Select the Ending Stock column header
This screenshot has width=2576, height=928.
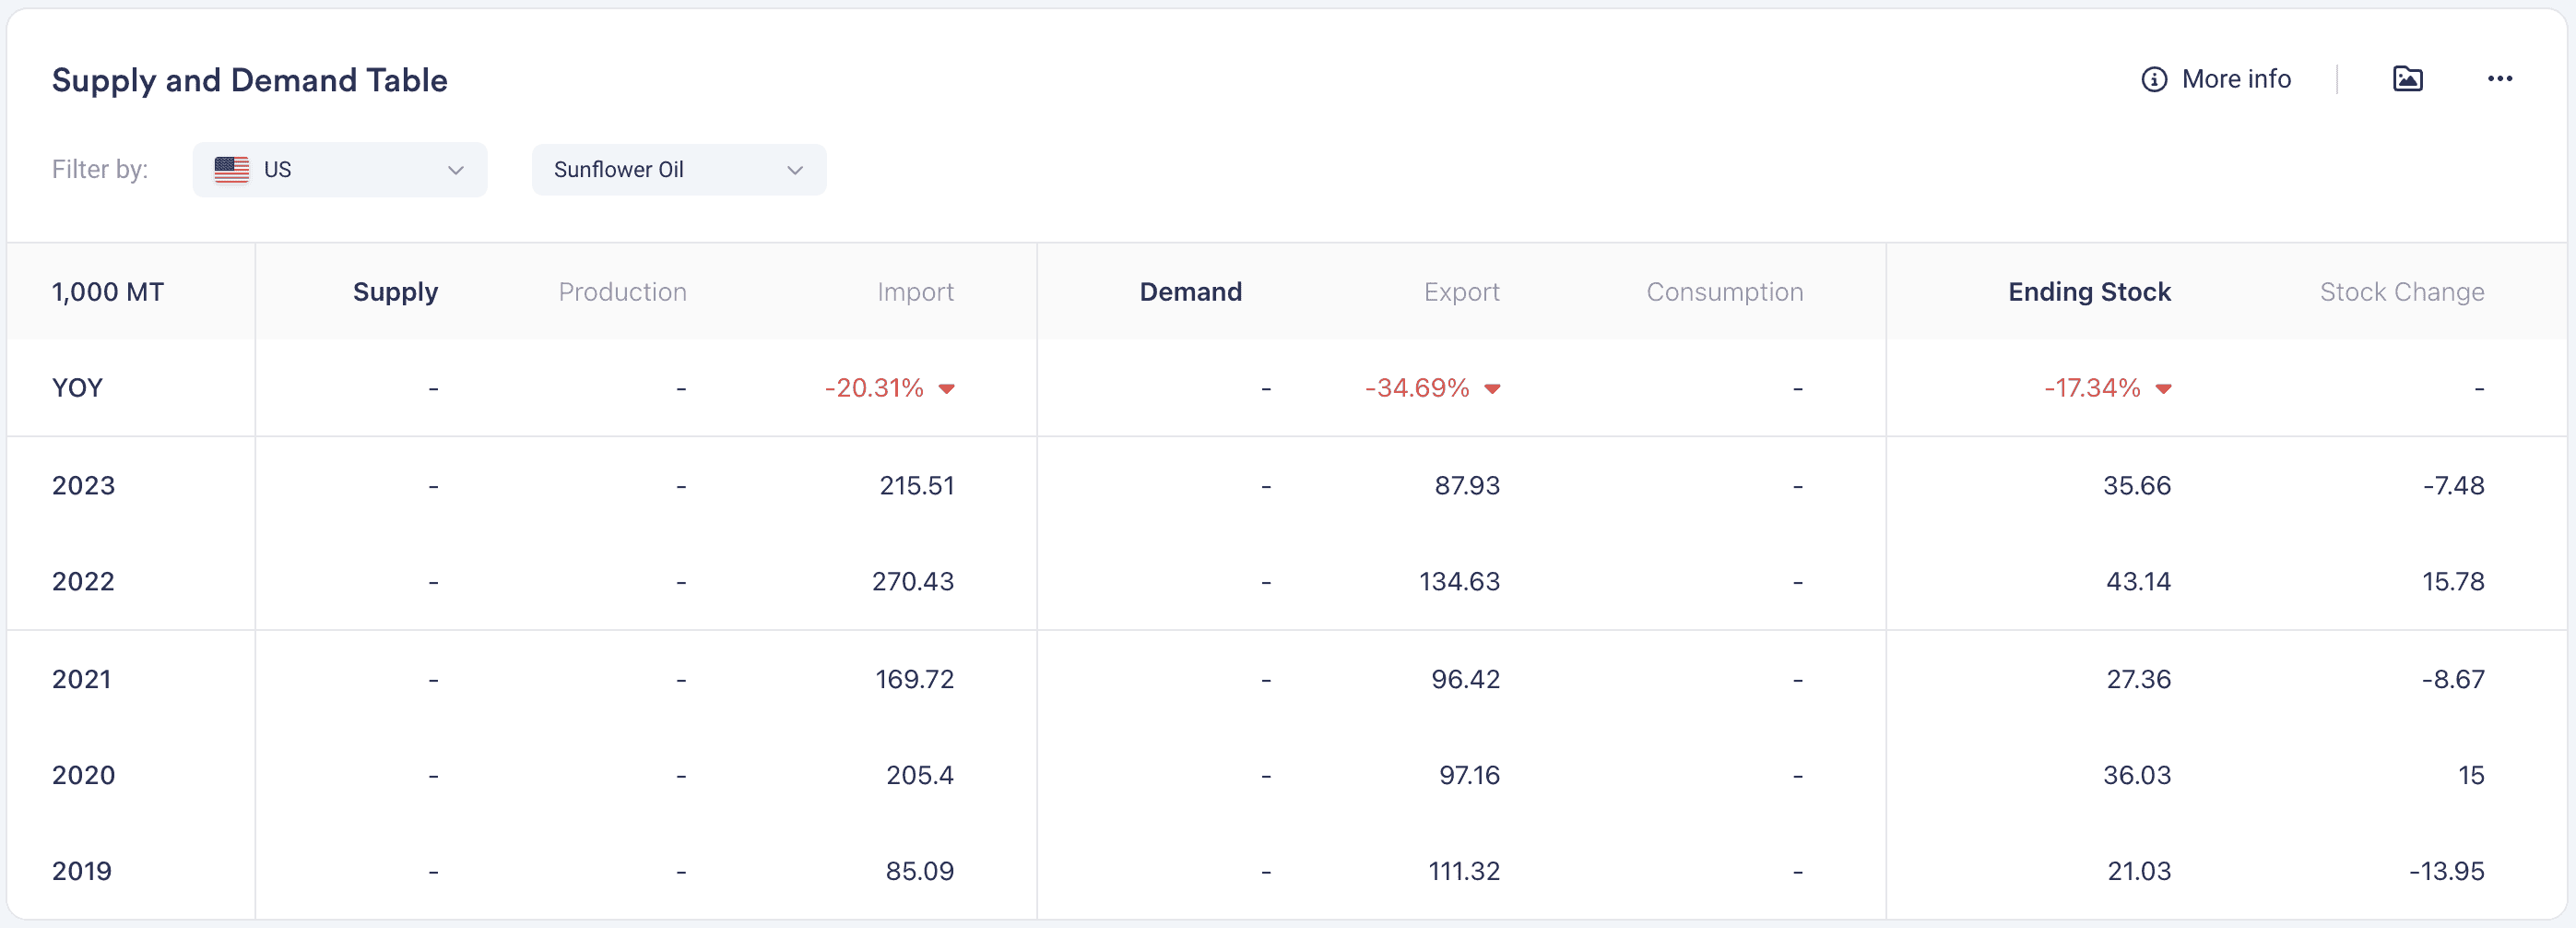point(2089,292)
